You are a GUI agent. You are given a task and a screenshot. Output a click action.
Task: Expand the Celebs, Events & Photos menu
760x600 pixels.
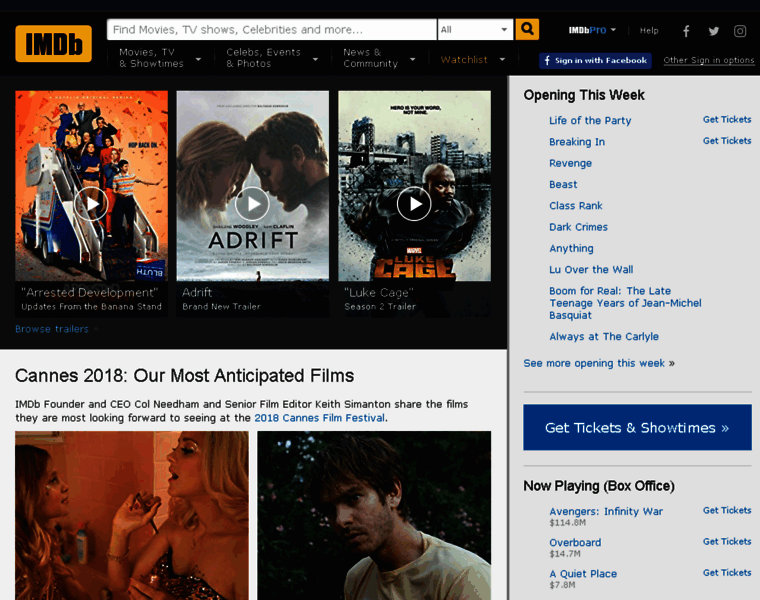point(272,58)
